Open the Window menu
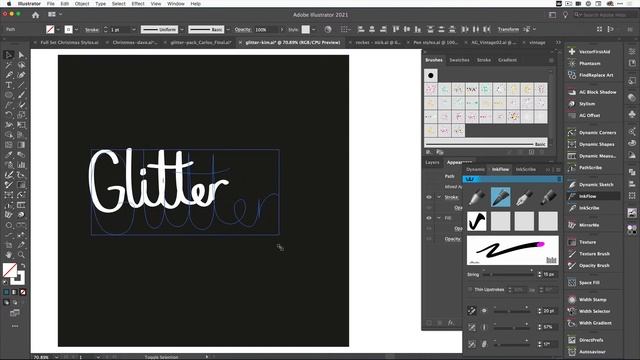This screenshot has width=640, height=360. pyautogui.click(x=176, y=4)
